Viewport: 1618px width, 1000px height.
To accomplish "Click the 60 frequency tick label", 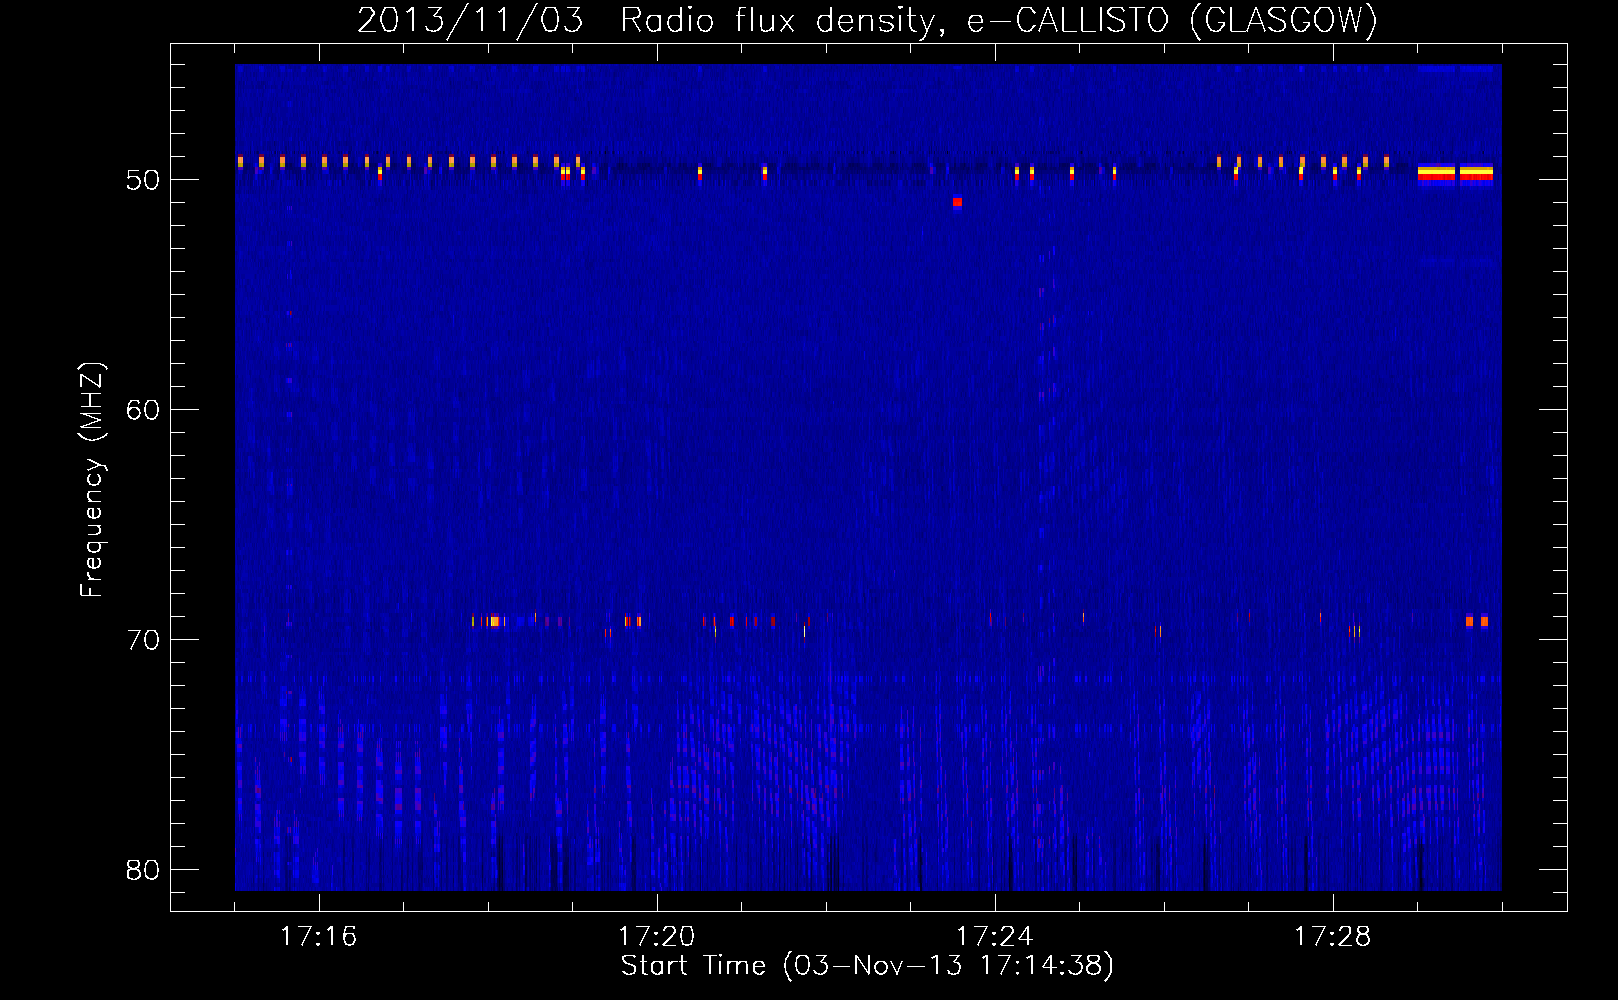I will click(x=143, y=410).
